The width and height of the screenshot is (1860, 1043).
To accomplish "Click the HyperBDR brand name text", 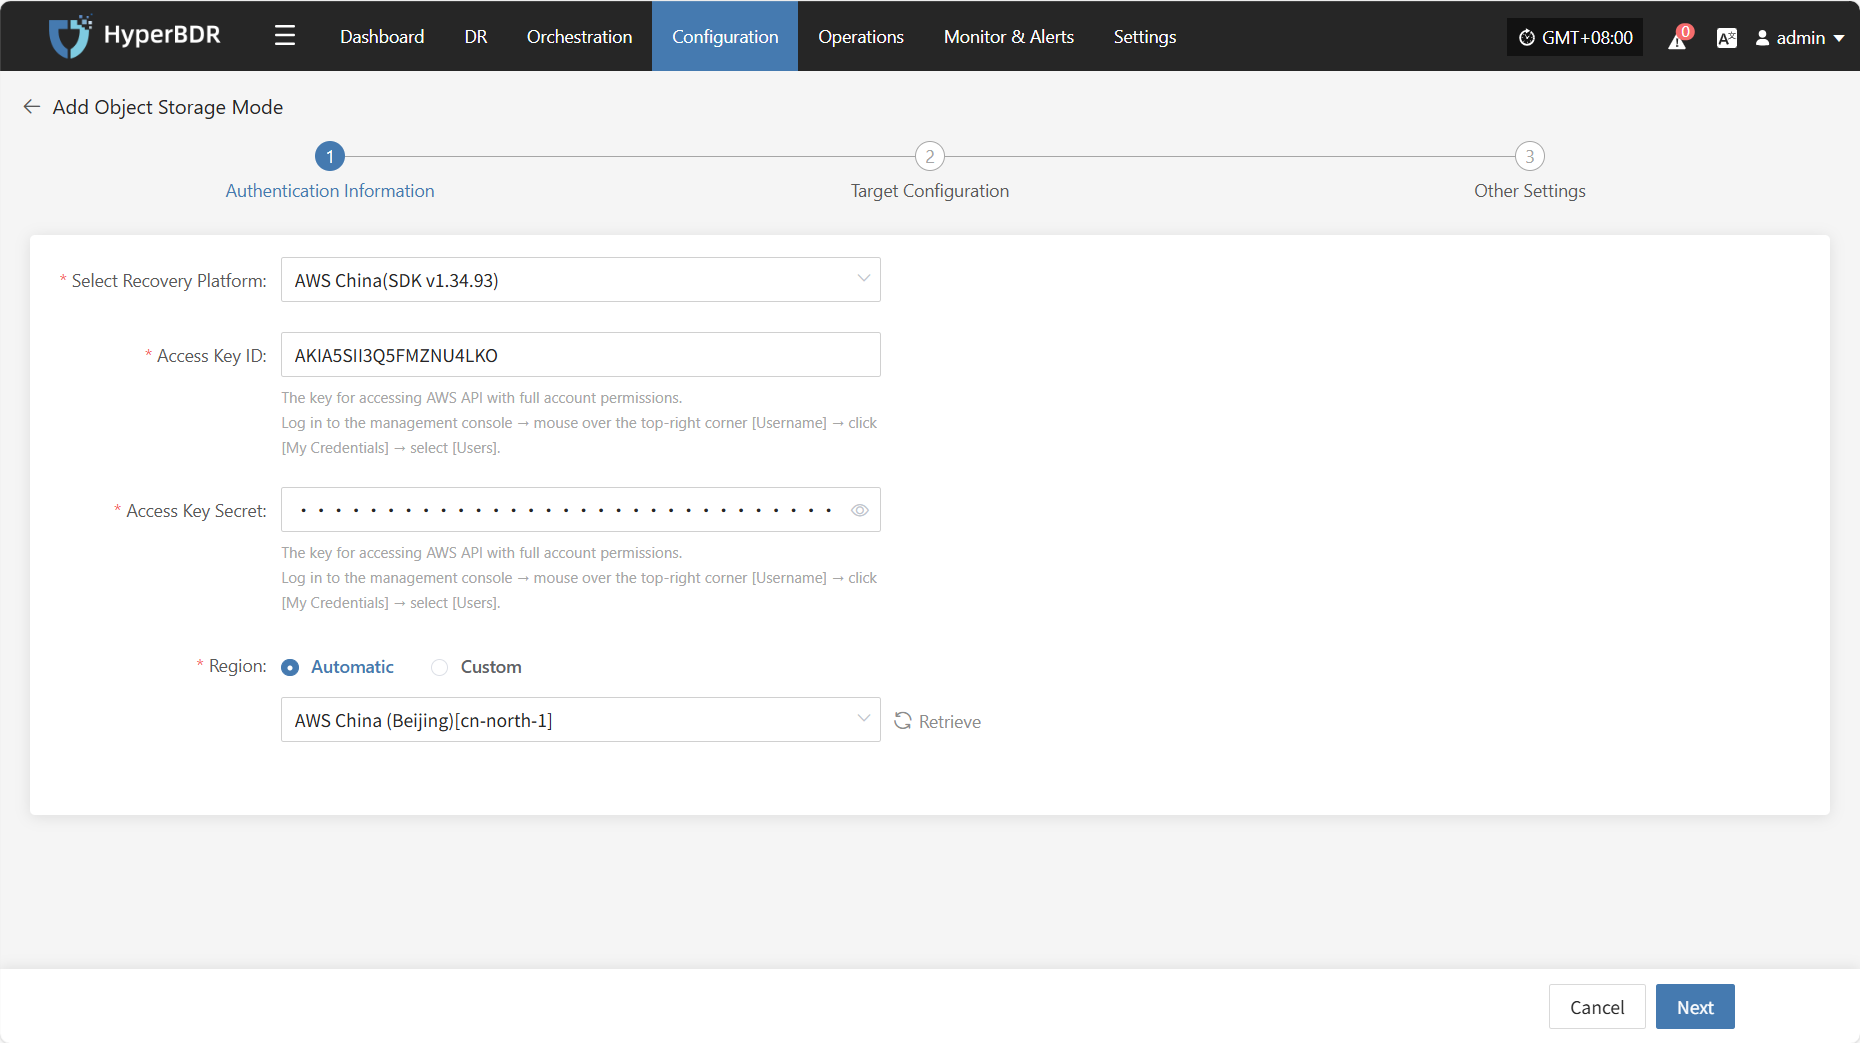I will click(162, 35).
